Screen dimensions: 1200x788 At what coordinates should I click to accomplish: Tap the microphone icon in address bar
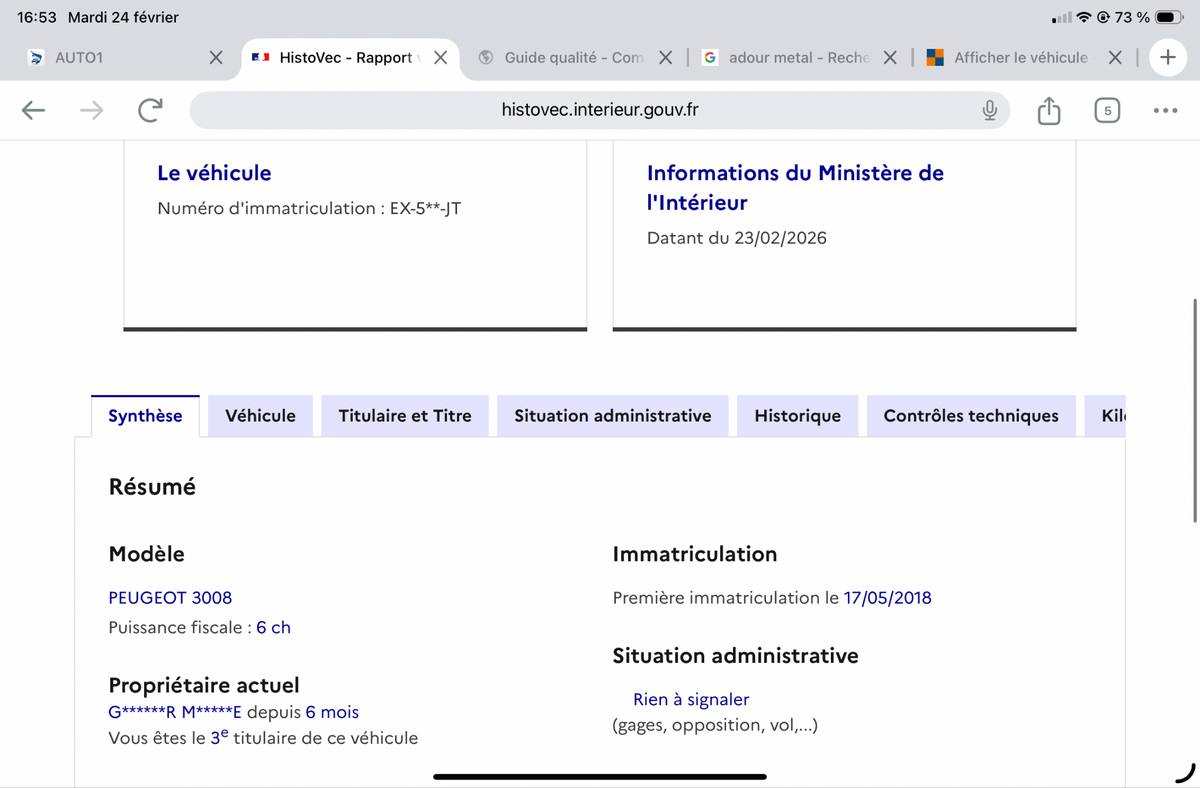(x=989, y=110)
